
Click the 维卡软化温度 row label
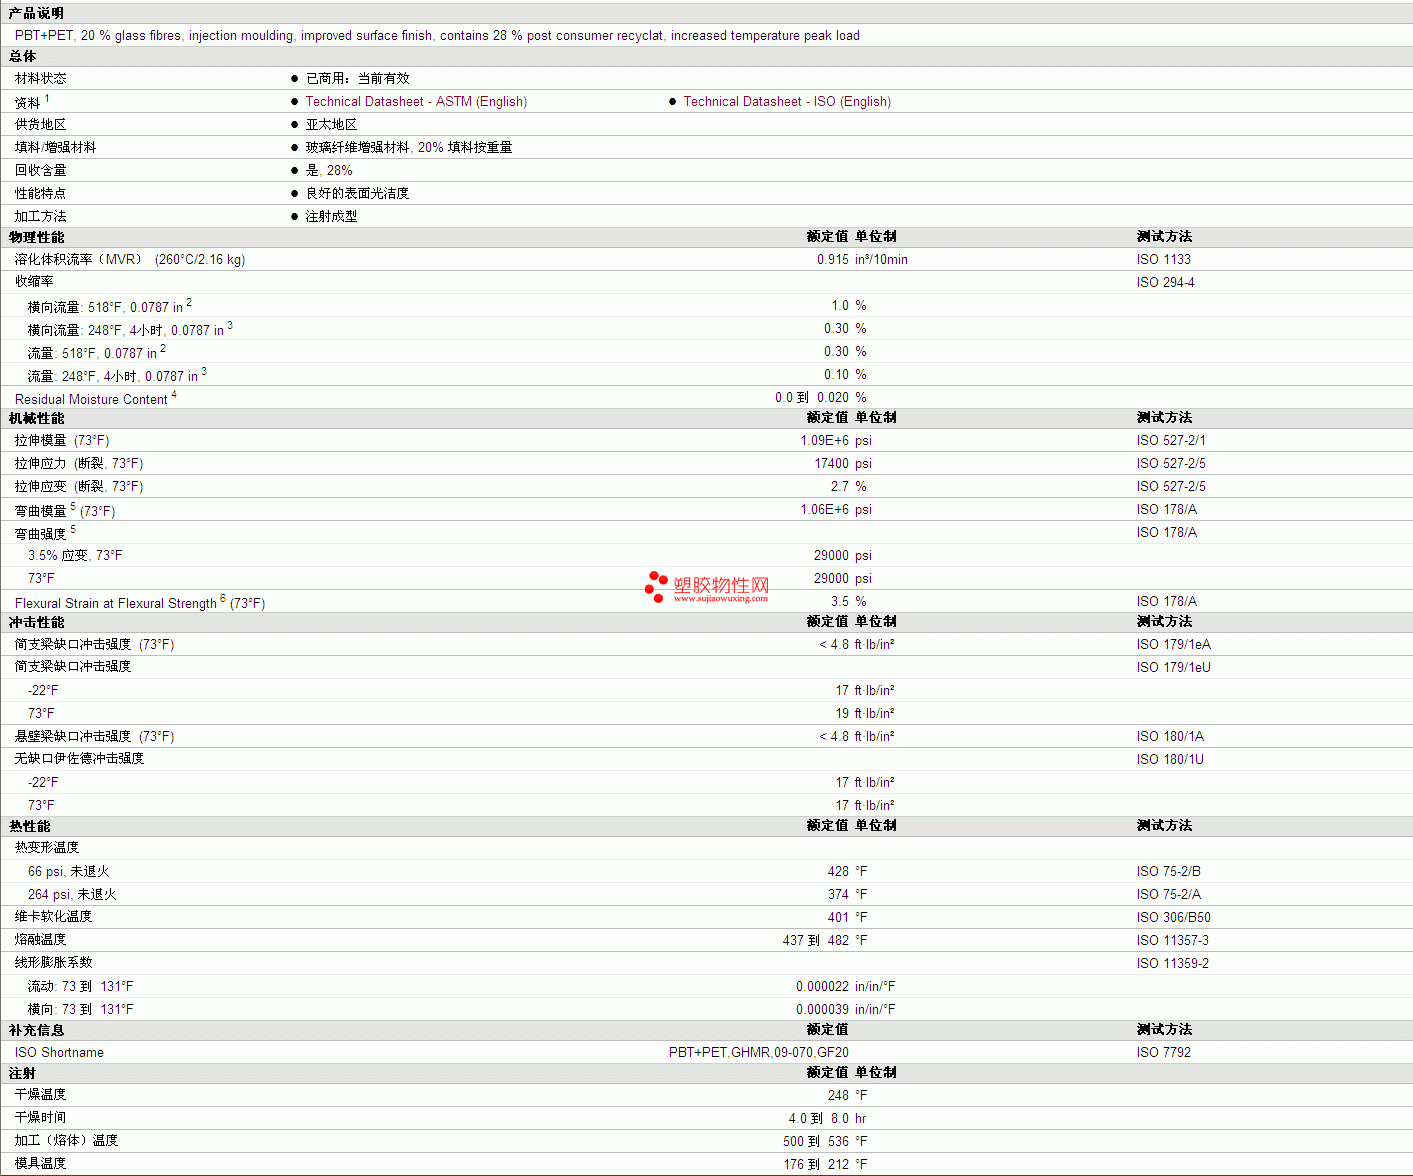pyautogui.click(x=53, y=916)
